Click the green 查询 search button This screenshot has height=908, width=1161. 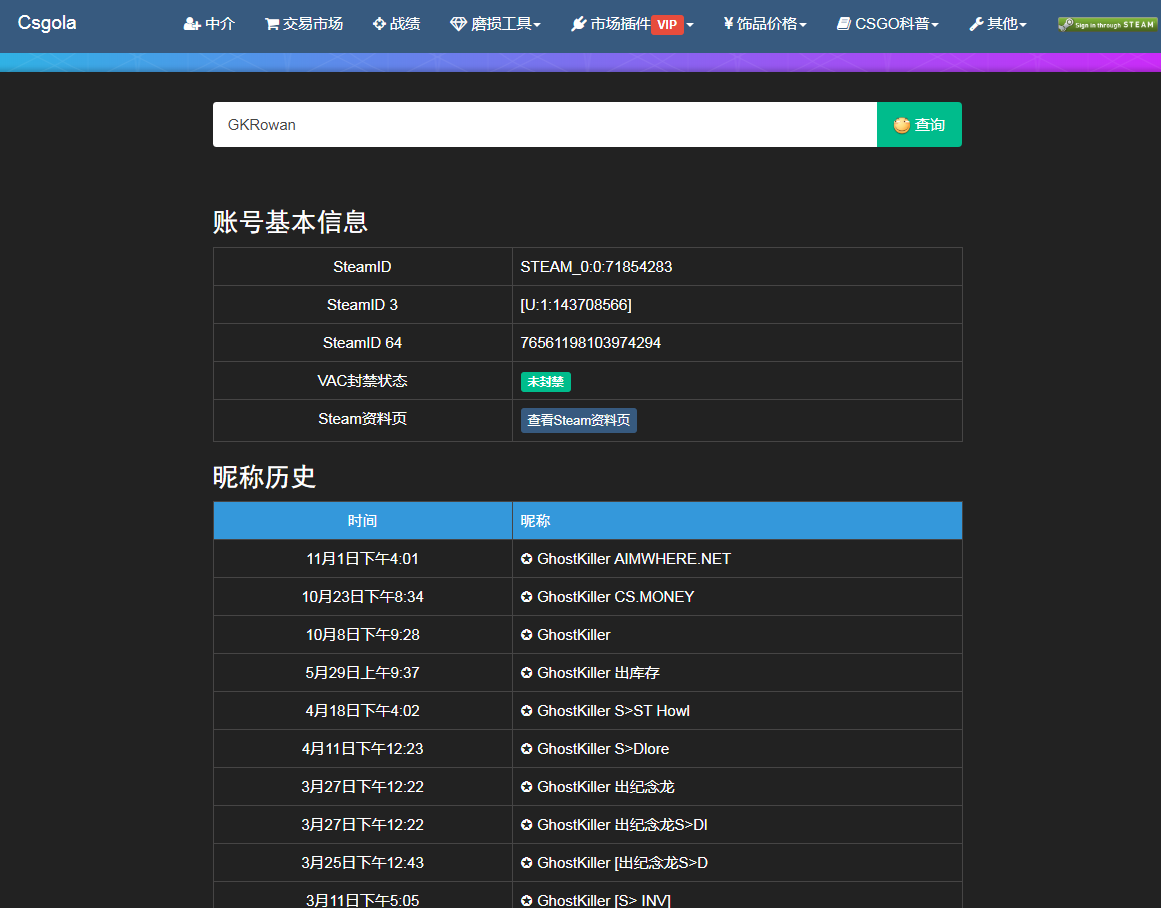919,124
